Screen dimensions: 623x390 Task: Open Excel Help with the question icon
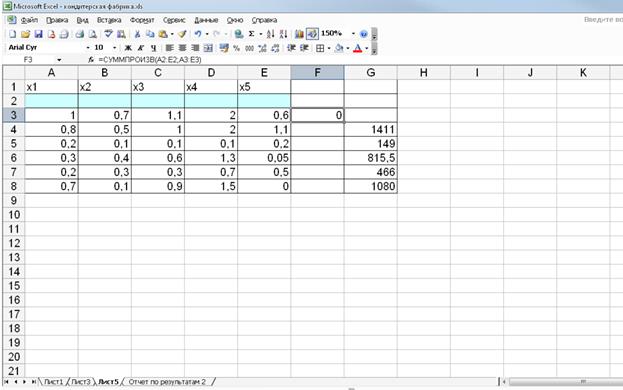pyautogui.click(x=363, y=34)
